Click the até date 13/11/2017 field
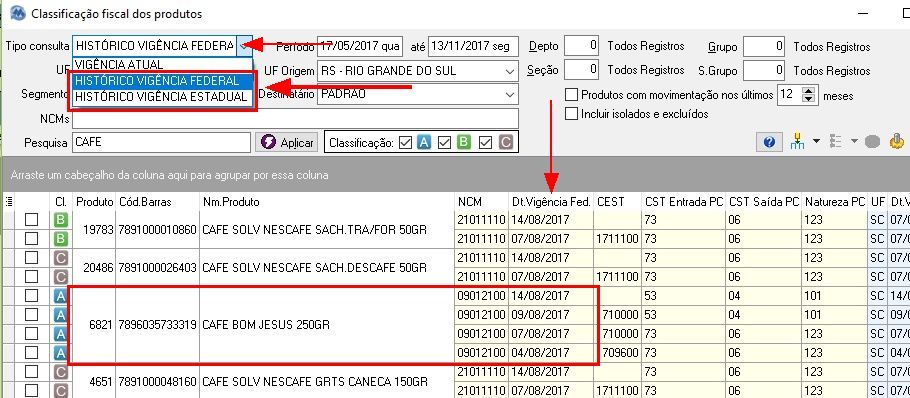This screenshot has height=398, width=910. (473, 46)
